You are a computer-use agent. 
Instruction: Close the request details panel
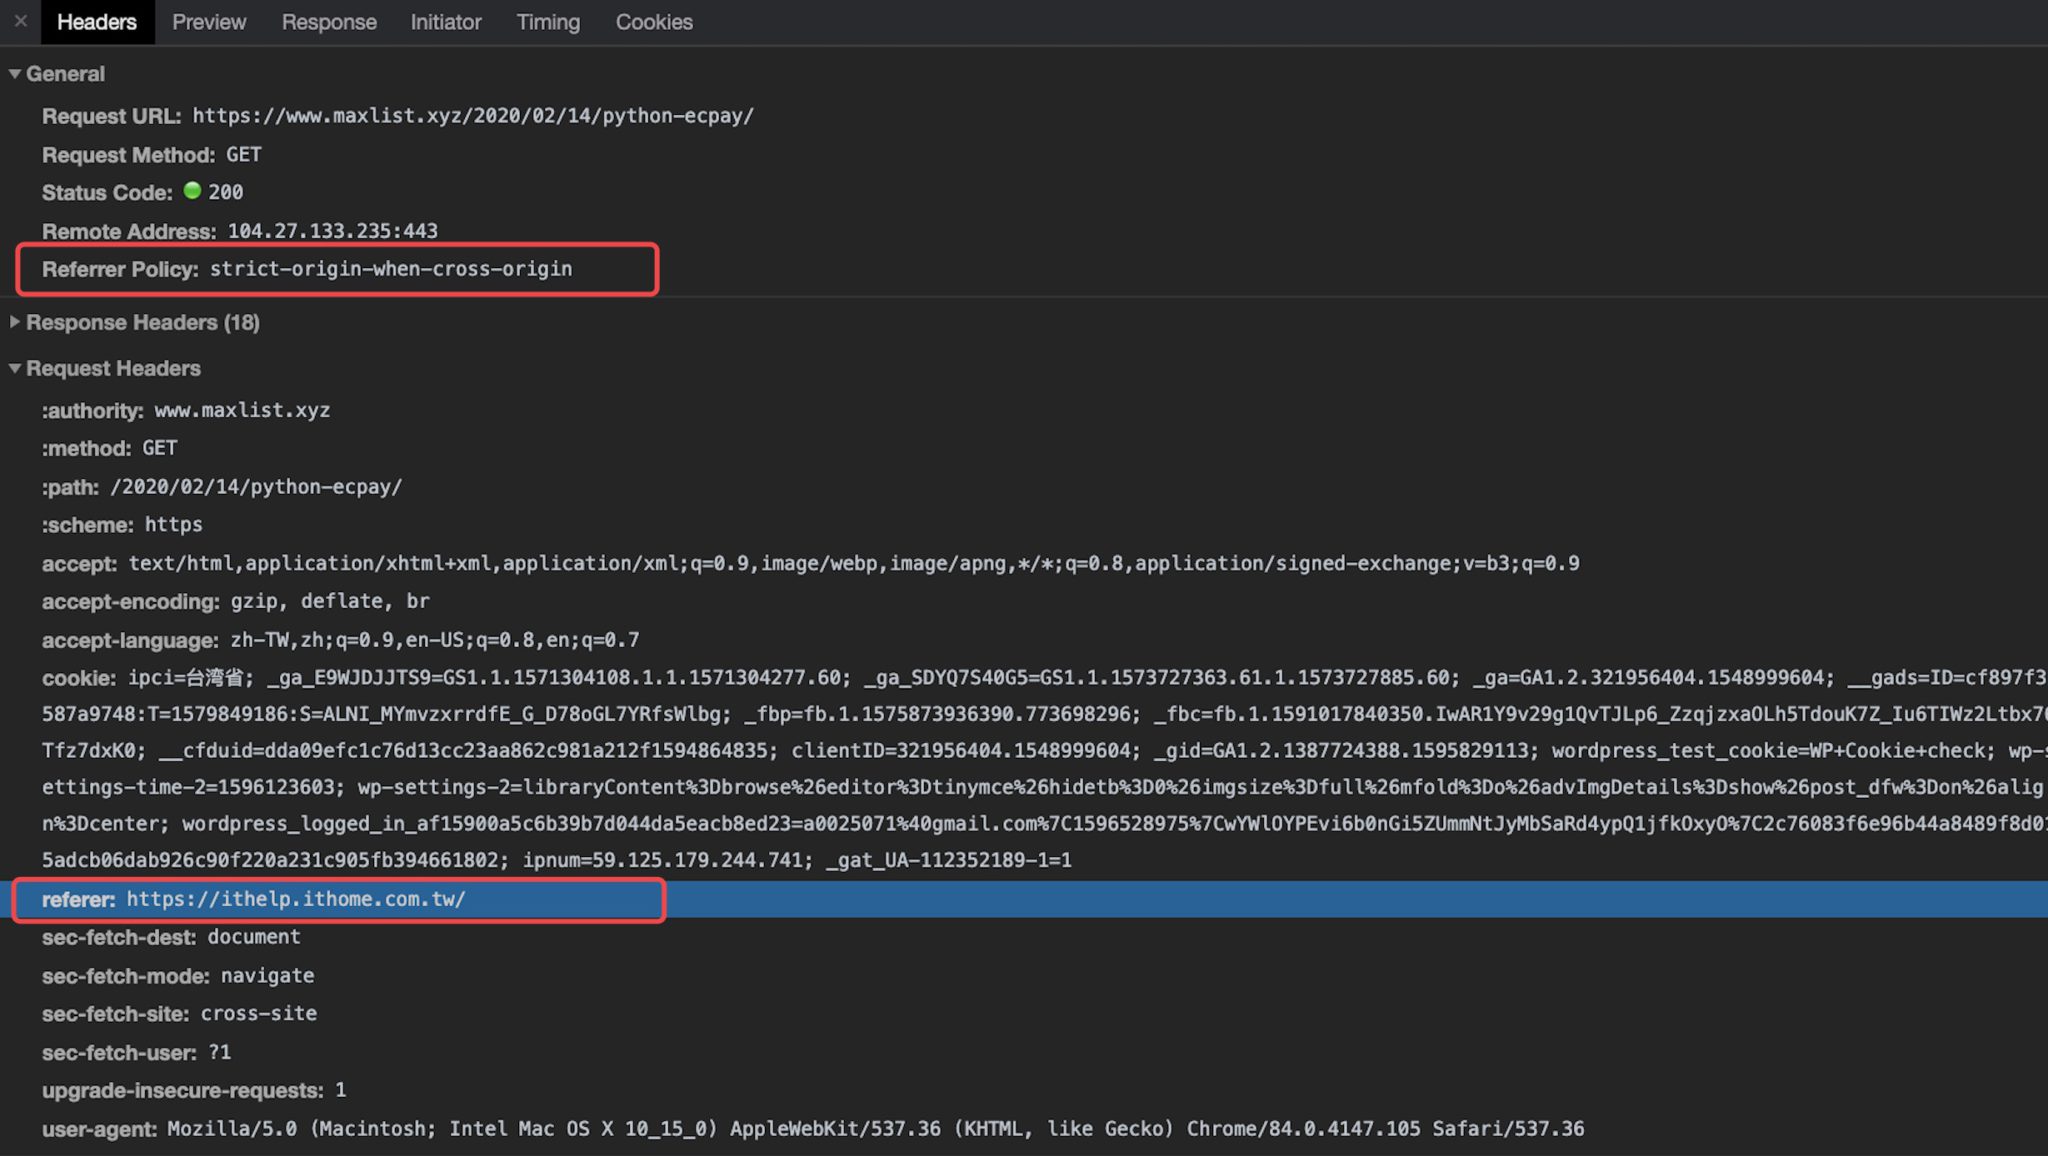click(x=20, y=21)
